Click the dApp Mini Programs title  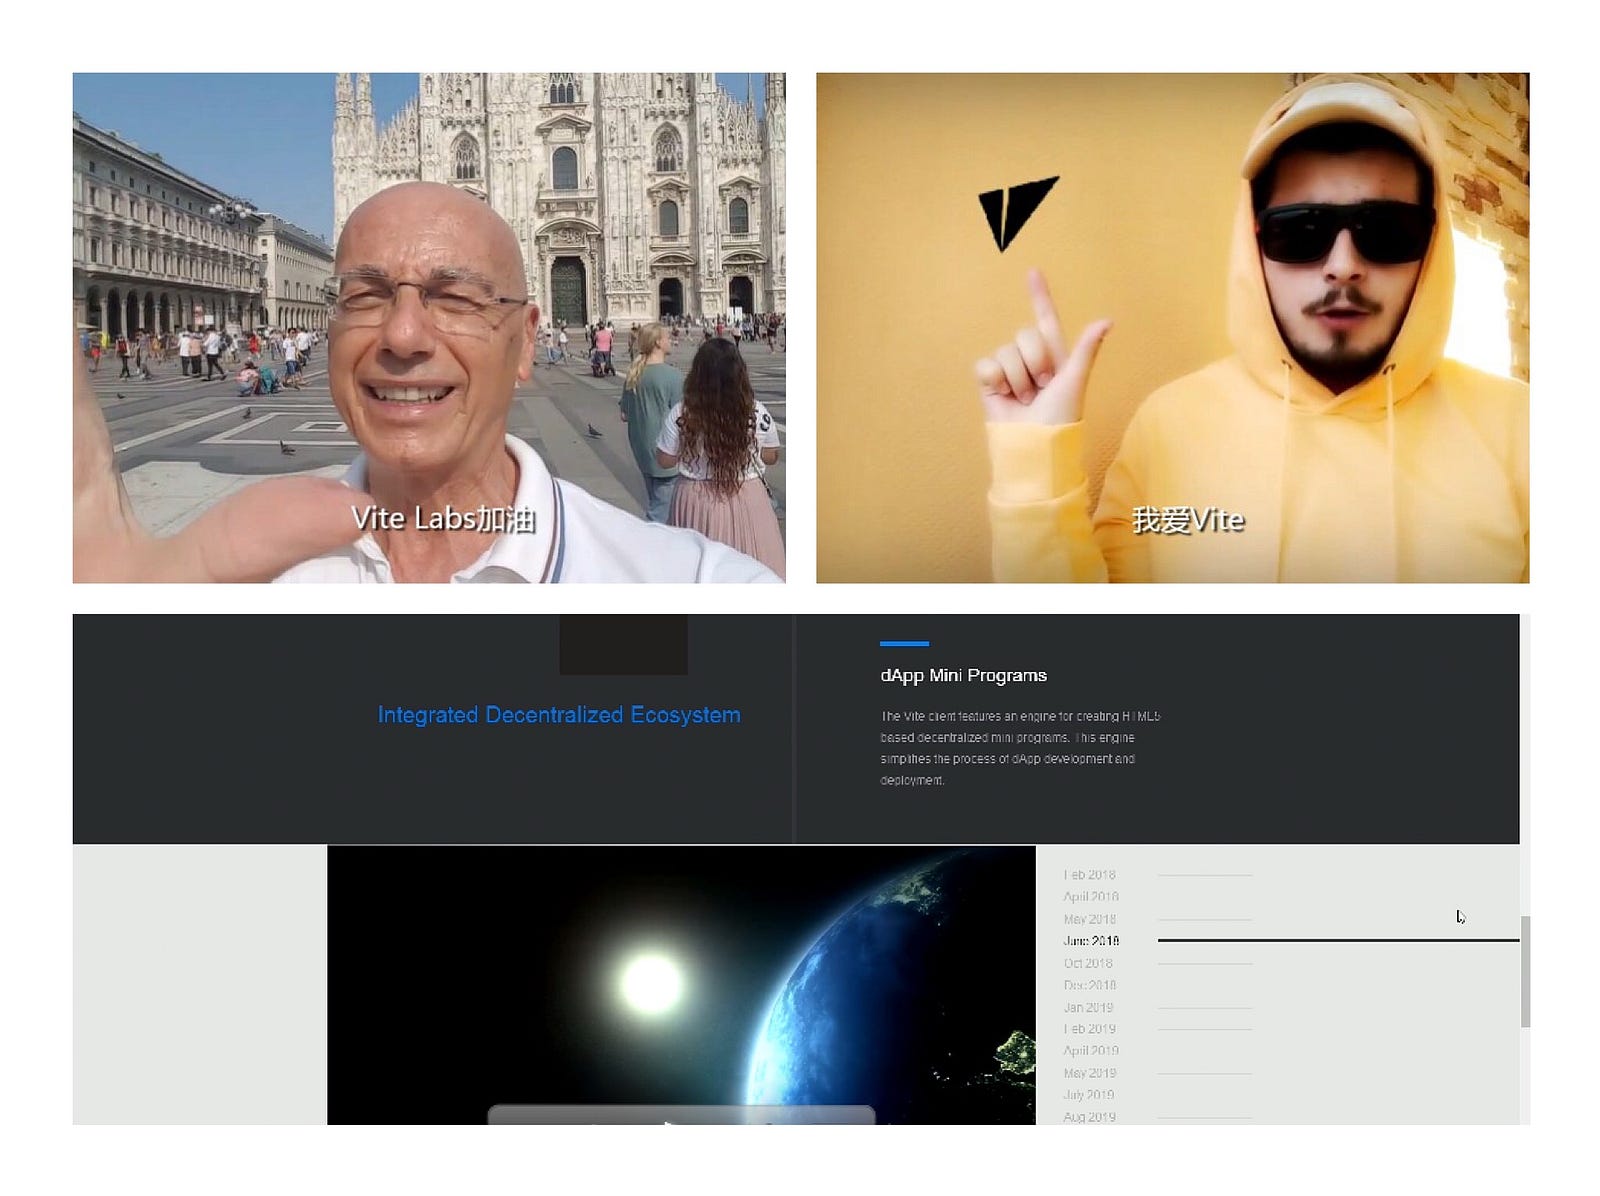[x=963, y=675]
